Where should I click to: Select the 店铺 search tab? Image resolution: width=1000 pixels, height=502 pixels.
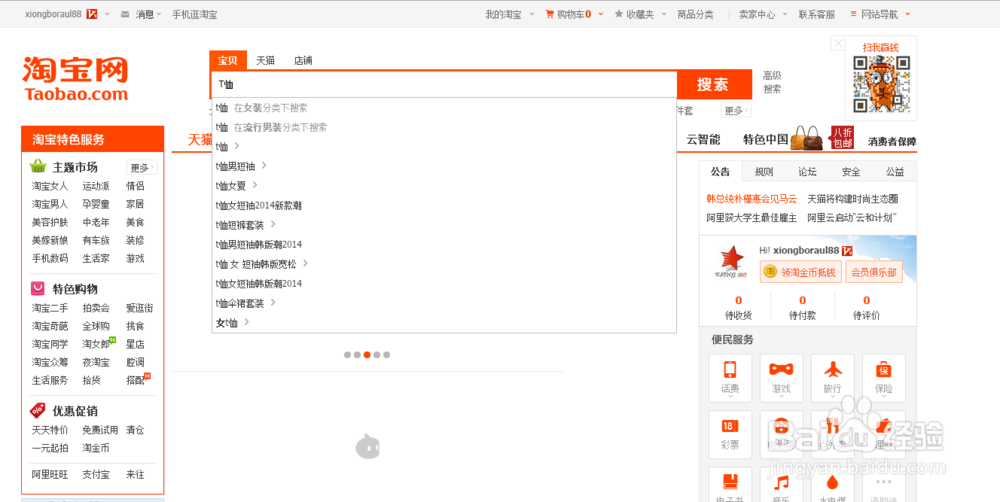click(x=303, y=61)
